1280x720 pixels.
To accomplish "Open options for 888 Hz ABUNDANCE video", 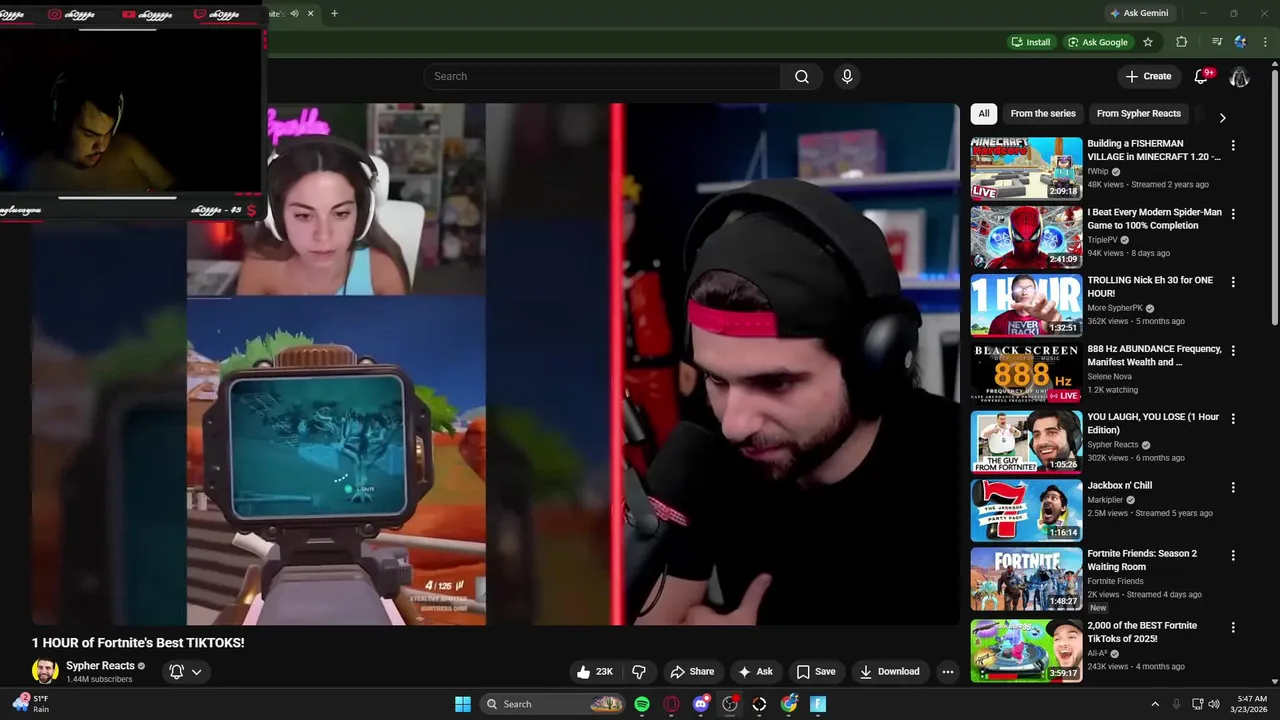I will [1232, 351].
